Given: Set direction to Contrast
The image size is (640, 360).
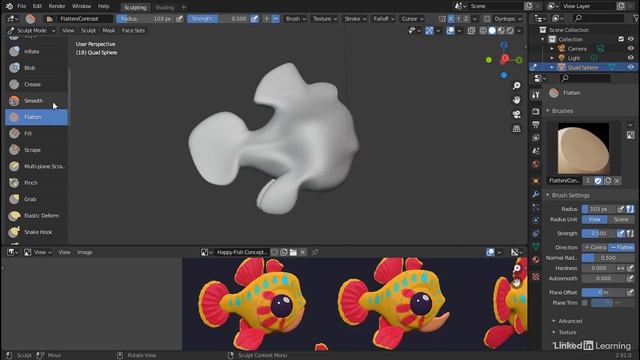Looking at the screenshot, I should pyautogui.click(x=595, y=247).
